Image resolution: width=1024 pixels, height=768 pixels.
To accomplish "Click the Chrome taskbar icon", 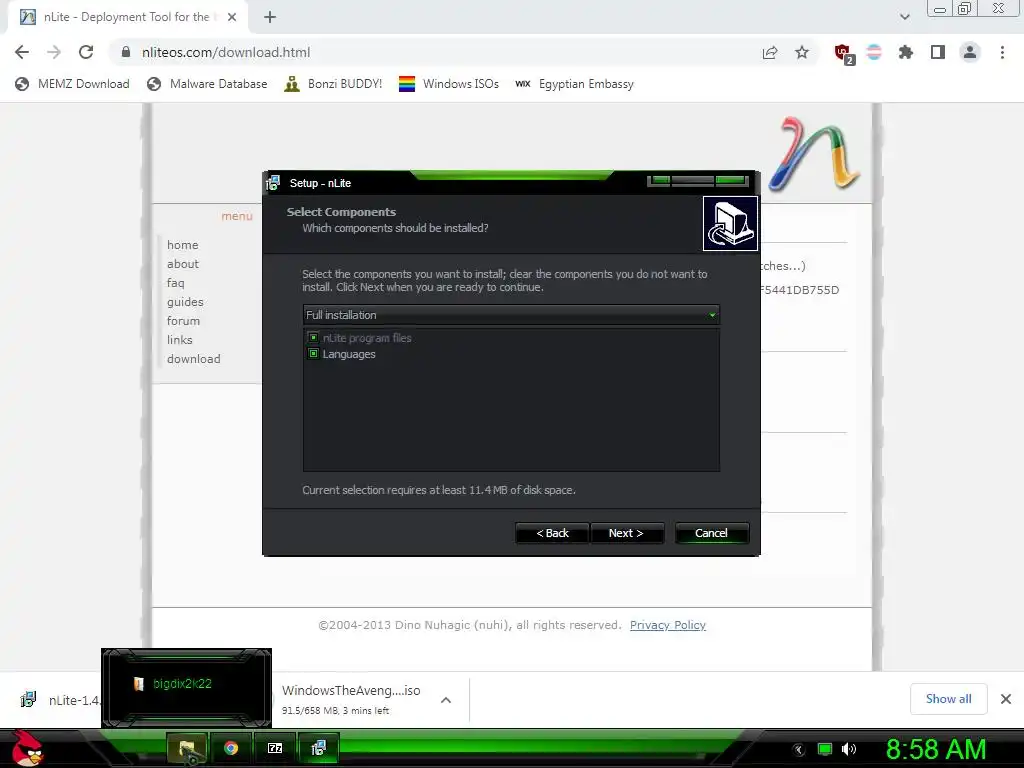I will (x=231, y=748).
